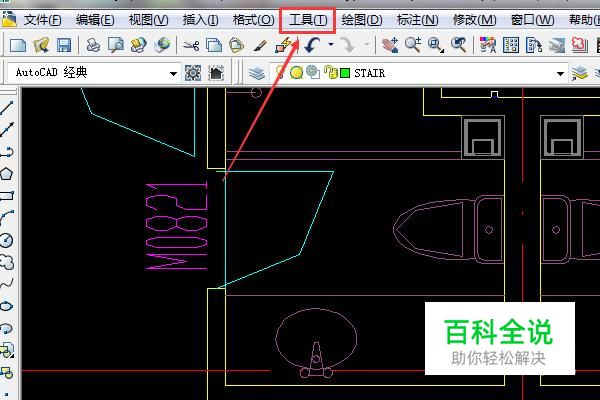Open a drawing with the Open folder icon

41,46
